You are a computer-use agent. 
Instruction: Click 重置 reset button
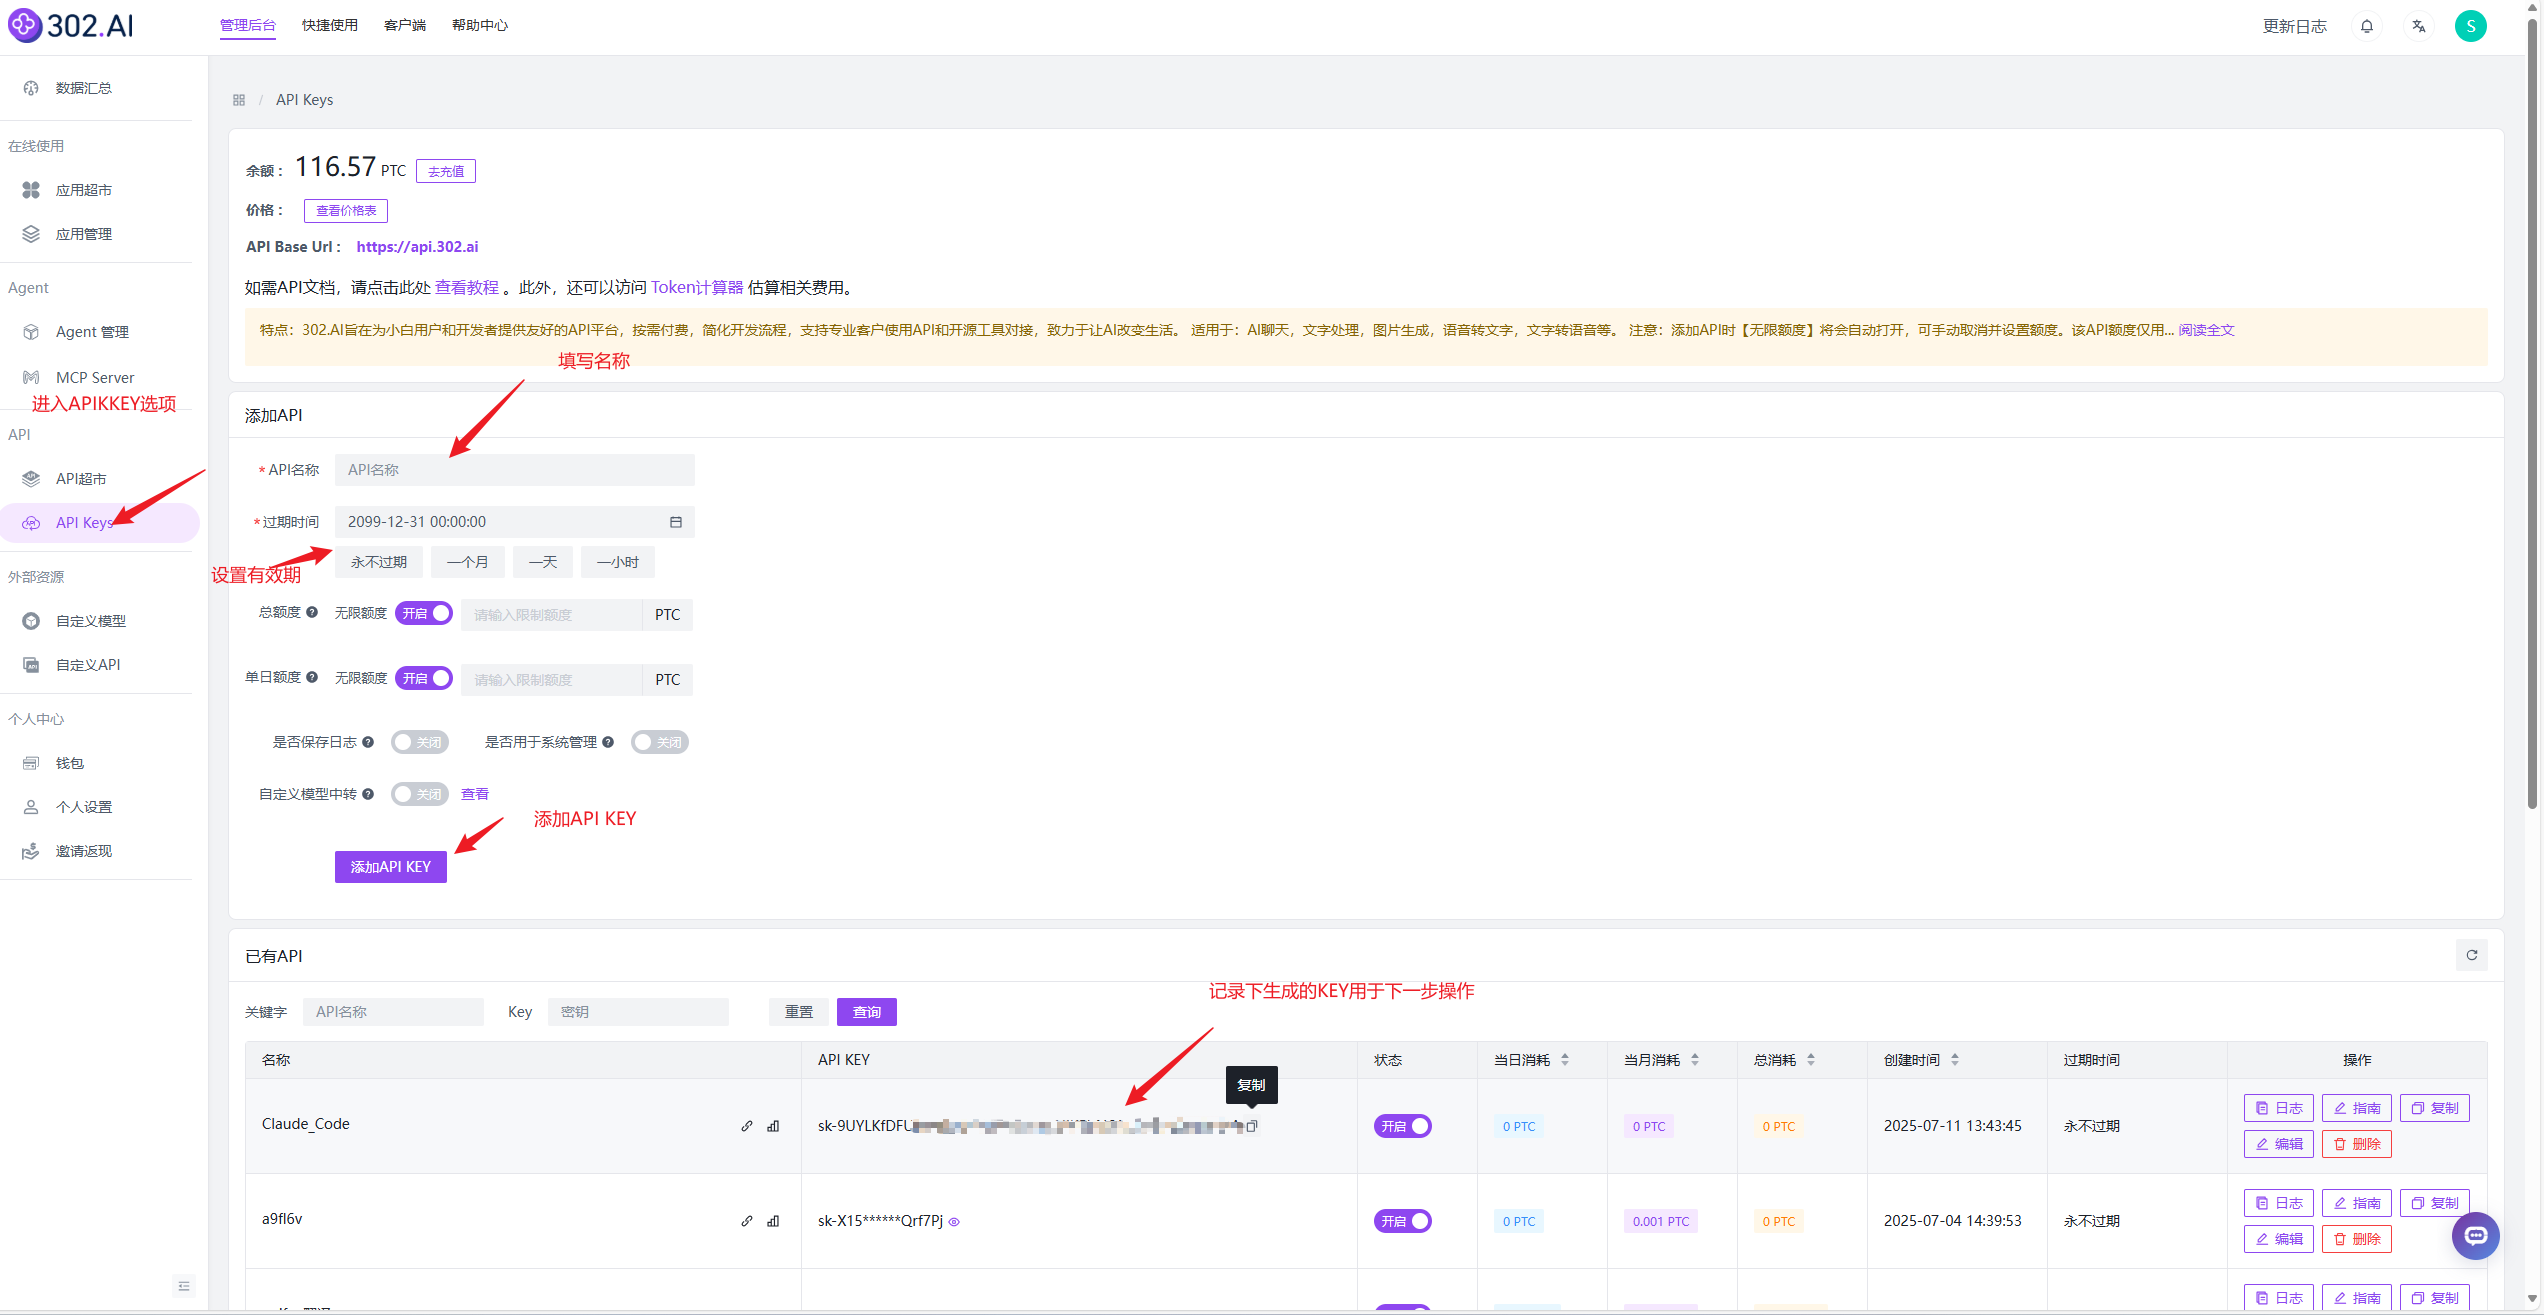(x=799, y=1012)
